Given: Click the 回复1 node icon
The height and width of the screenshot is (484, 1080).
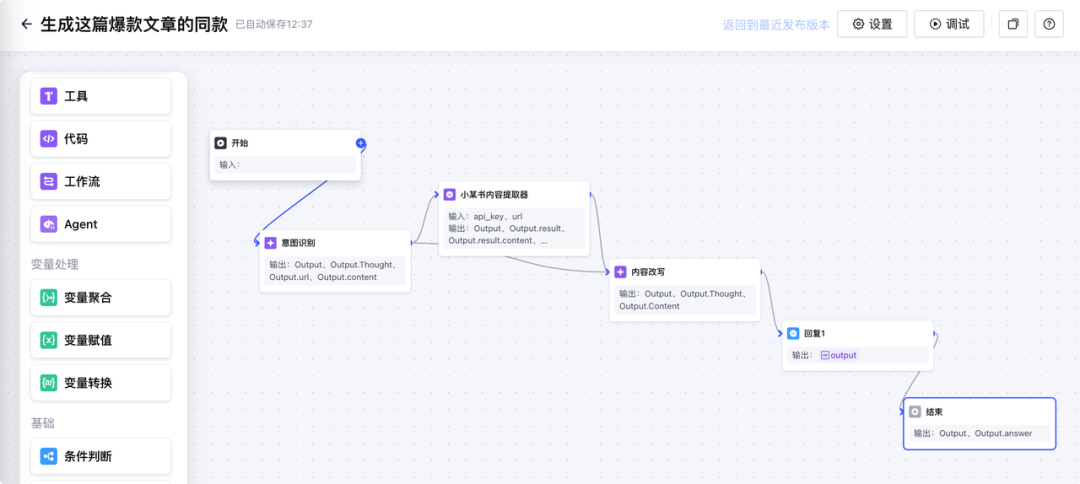Looking at the screenshot, I should pyautogui.click(x=793, y=333).
